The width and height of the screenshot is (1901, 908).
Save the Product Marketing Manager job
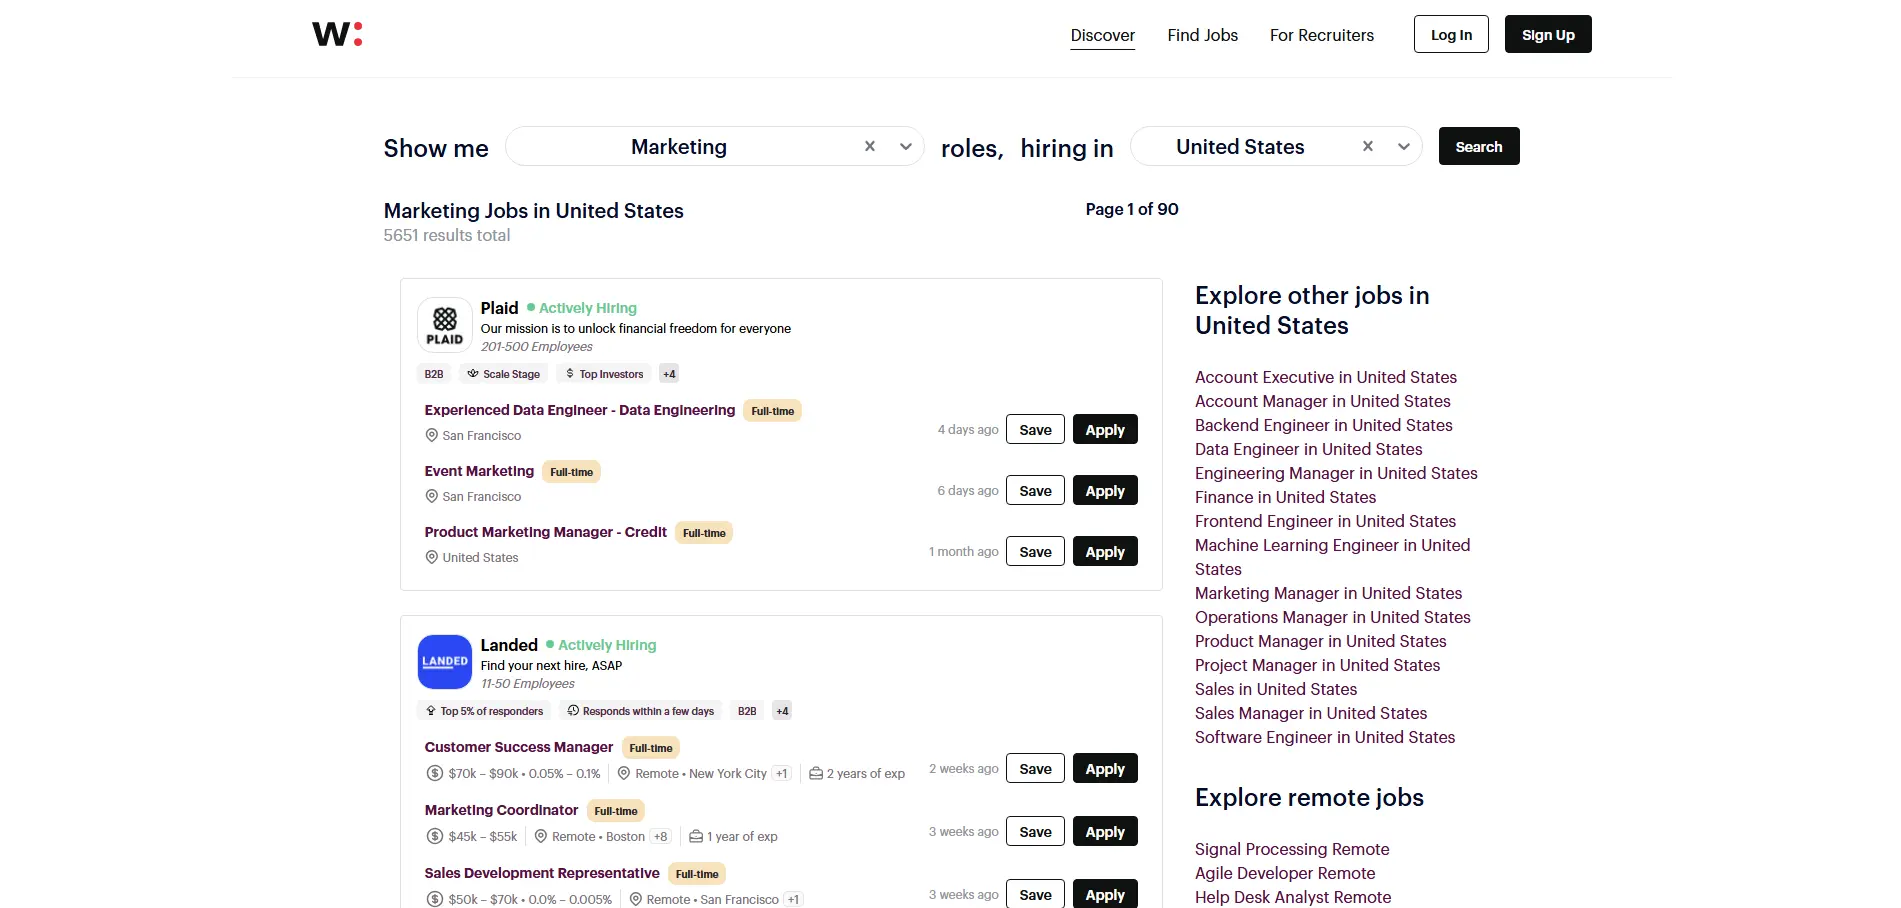pos(1035,551)
